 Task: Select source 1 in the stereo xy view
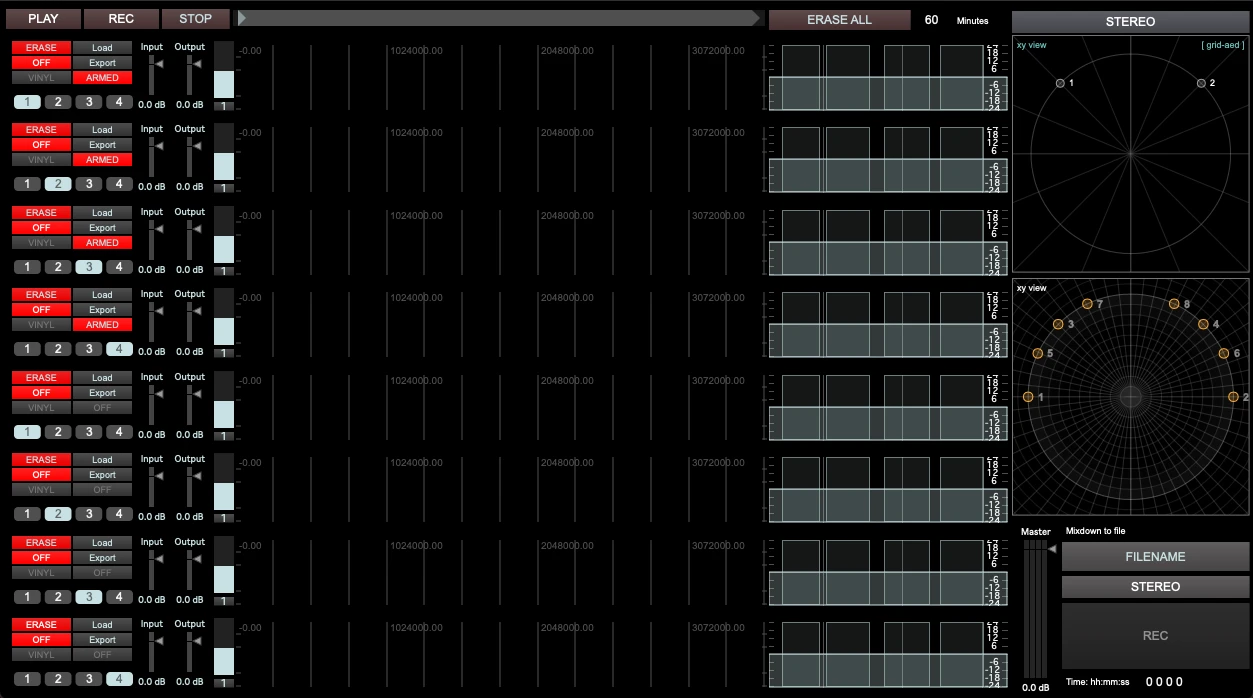click(1060, 83)
